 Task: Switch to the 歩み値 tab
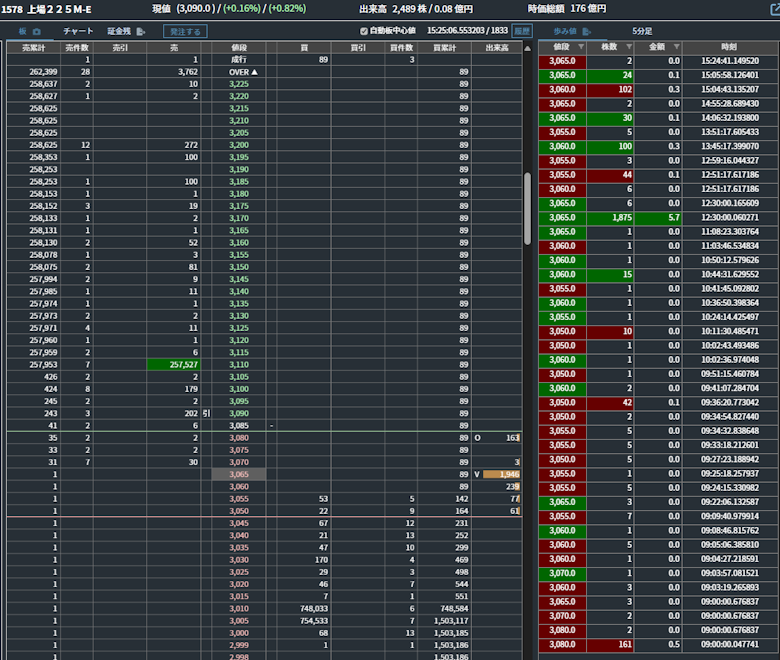tap(565, 31)
